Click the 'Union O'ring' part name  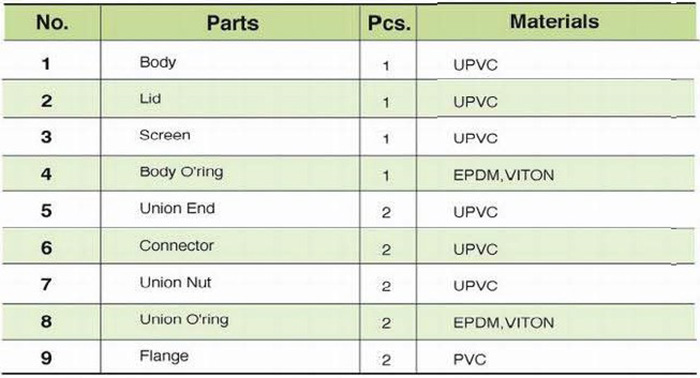pos(184,320)
